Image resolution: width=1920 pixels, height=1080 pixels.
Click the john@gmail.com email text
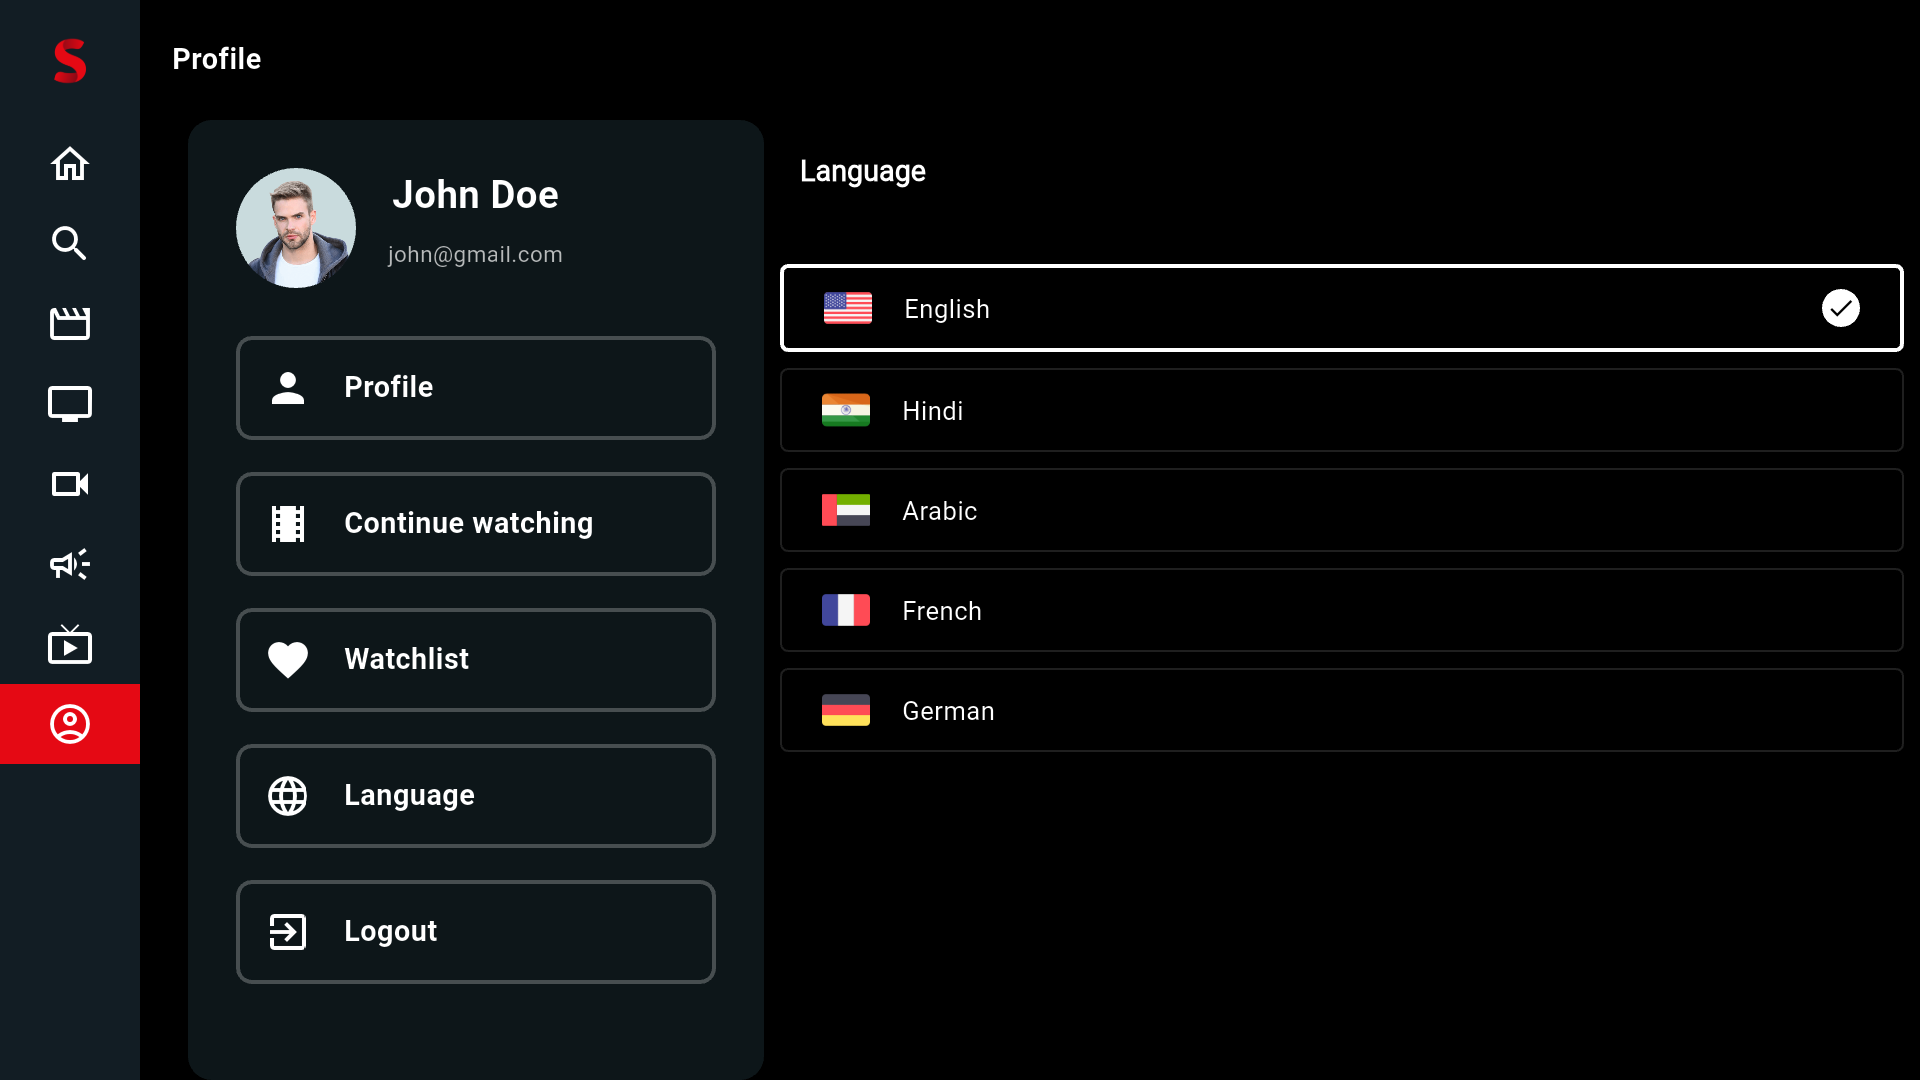(474, 255)
